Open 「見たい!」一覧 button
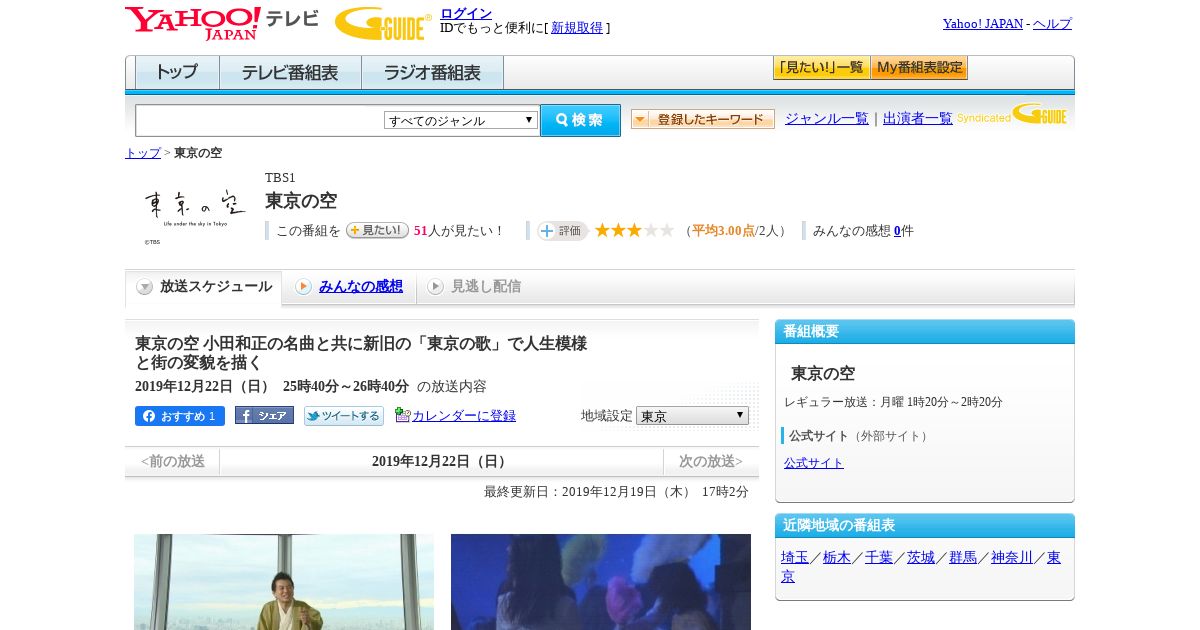Image resolution: width=1200 pixels, height=630 pixels. point(821,68)
